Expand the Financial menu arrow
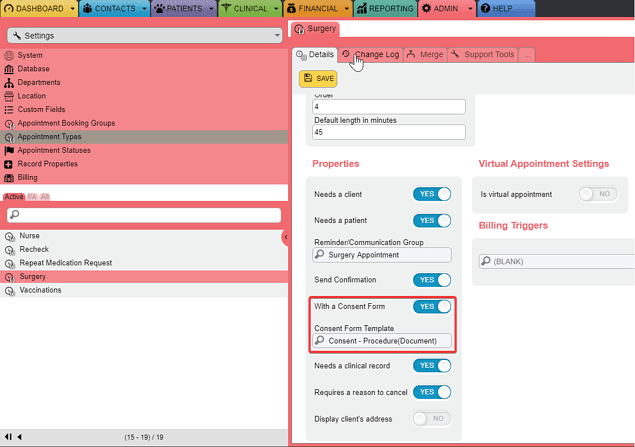The height and width of the screenshot is (447, 635). 347,9
